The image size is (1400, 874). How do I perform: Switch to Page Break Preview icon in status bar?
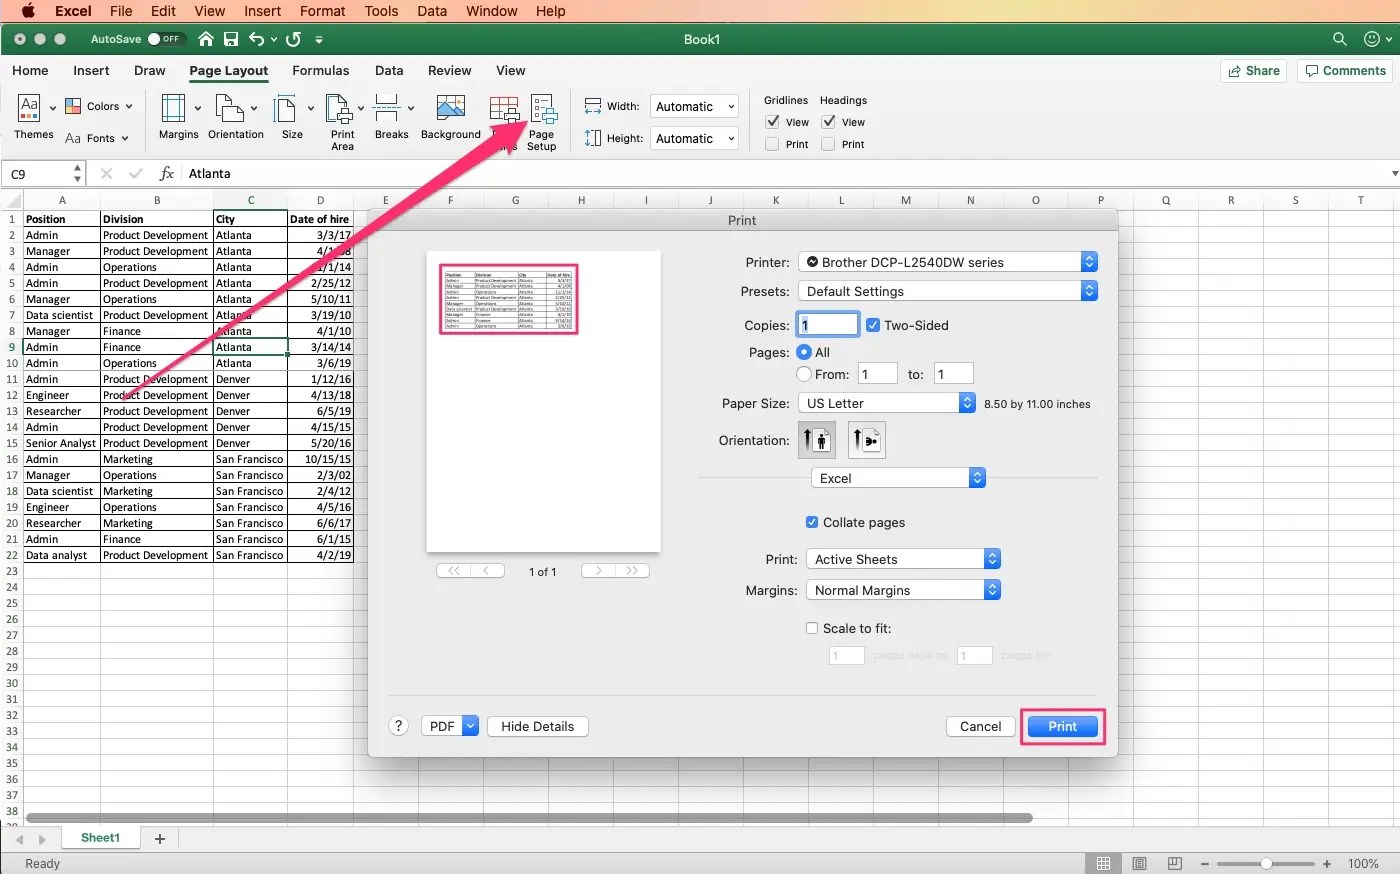coord(1175,864)
